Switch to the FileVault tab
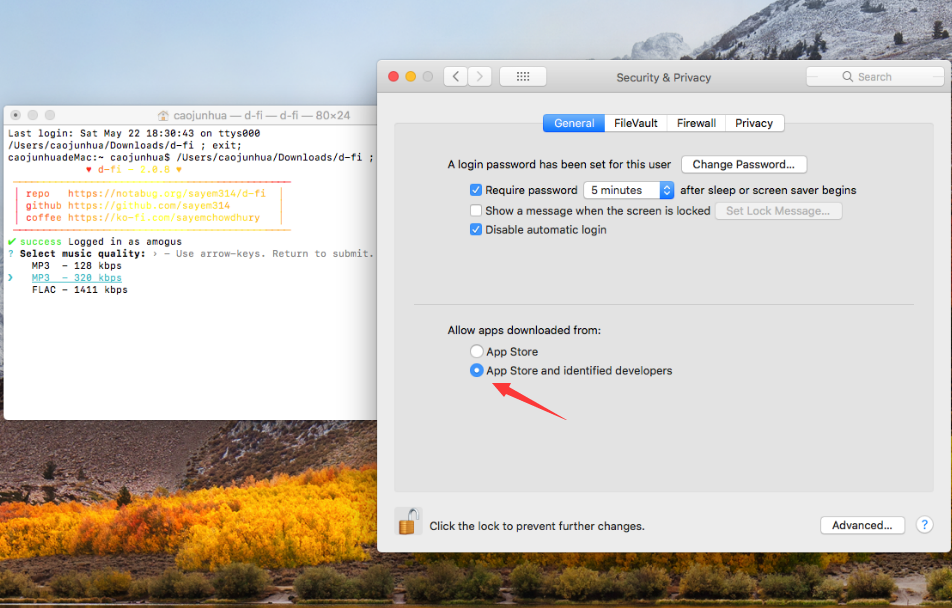This screenshot has height=608, width=952. pos(636,123)
